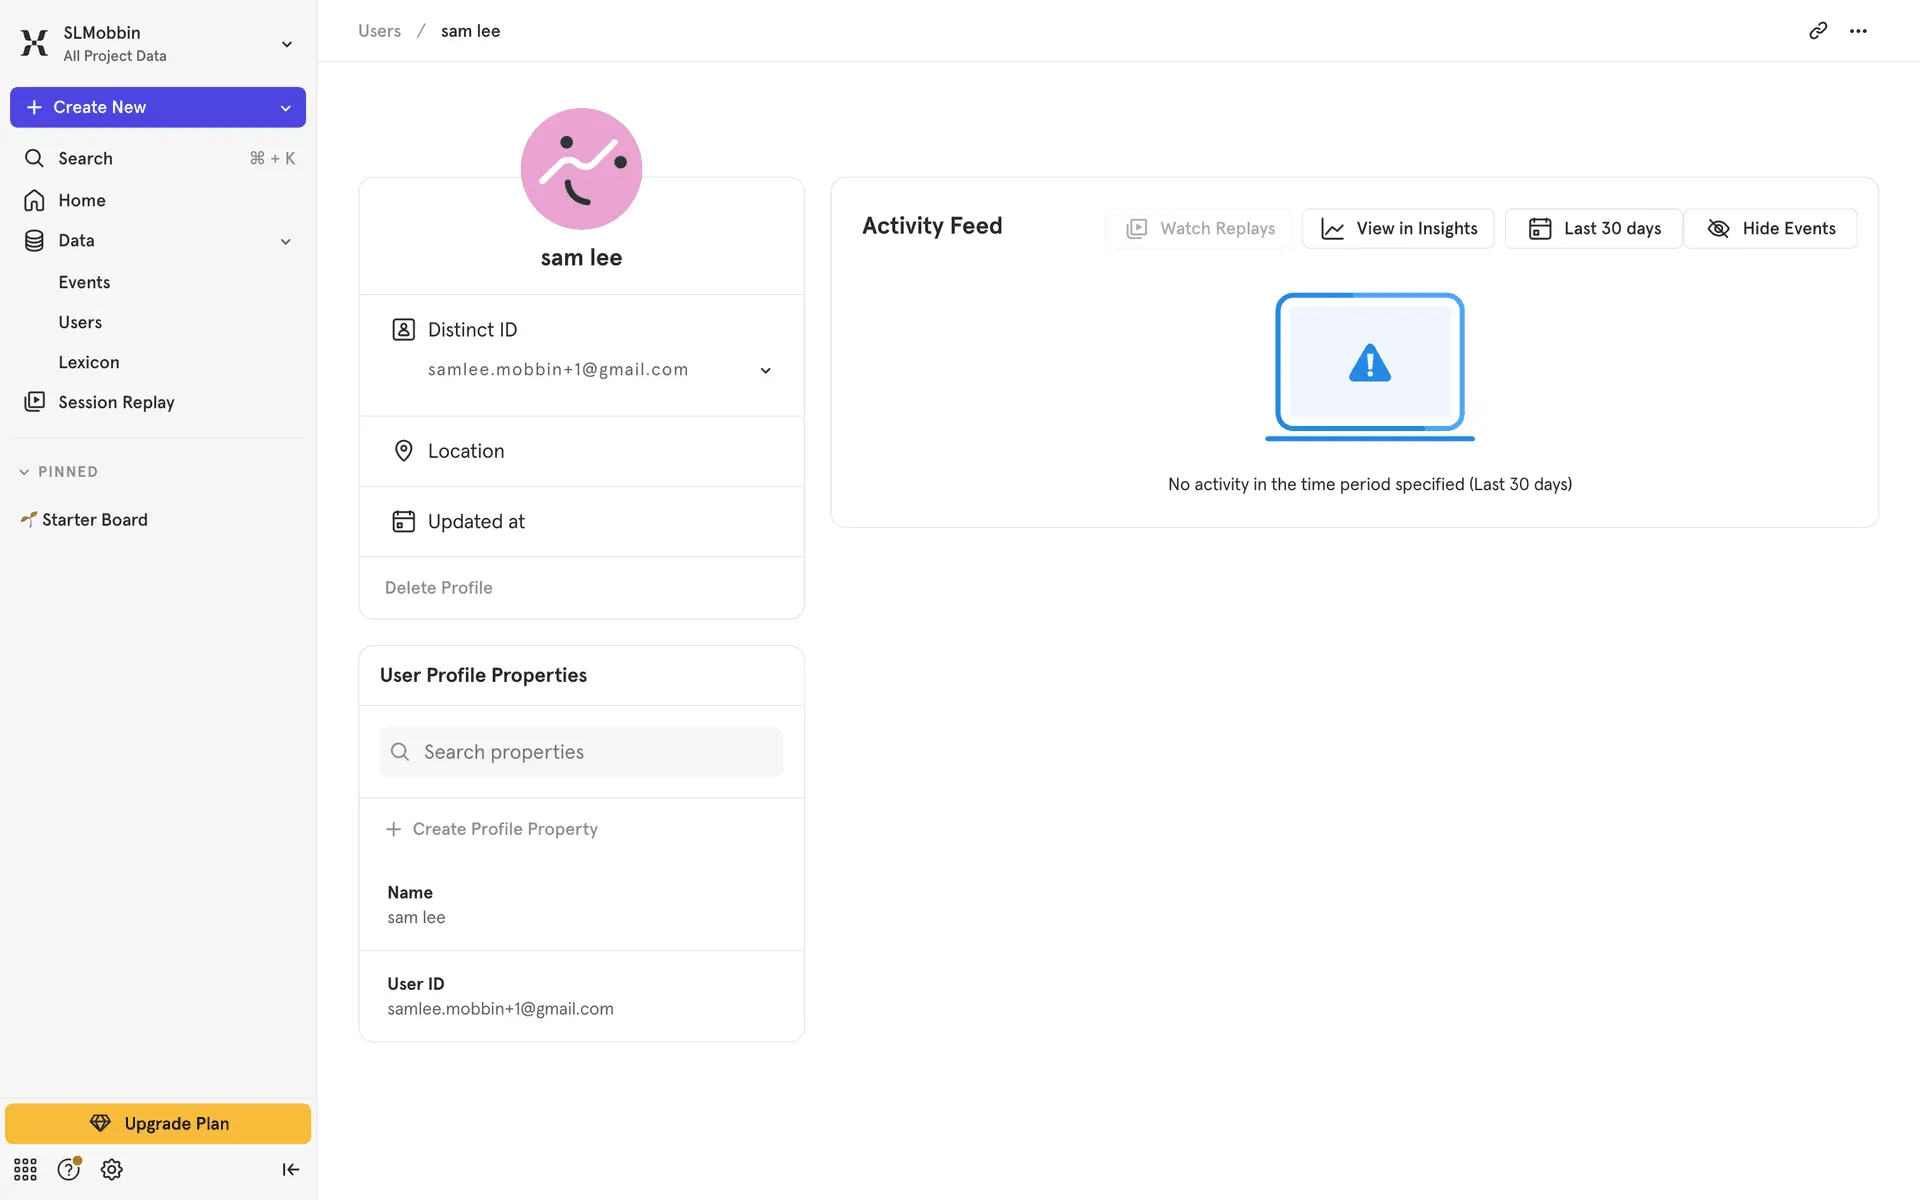The height and width of the screenshot is (1200, 1920).
Task: Open the Last 30 days date picker
Action: (1594, 228)
